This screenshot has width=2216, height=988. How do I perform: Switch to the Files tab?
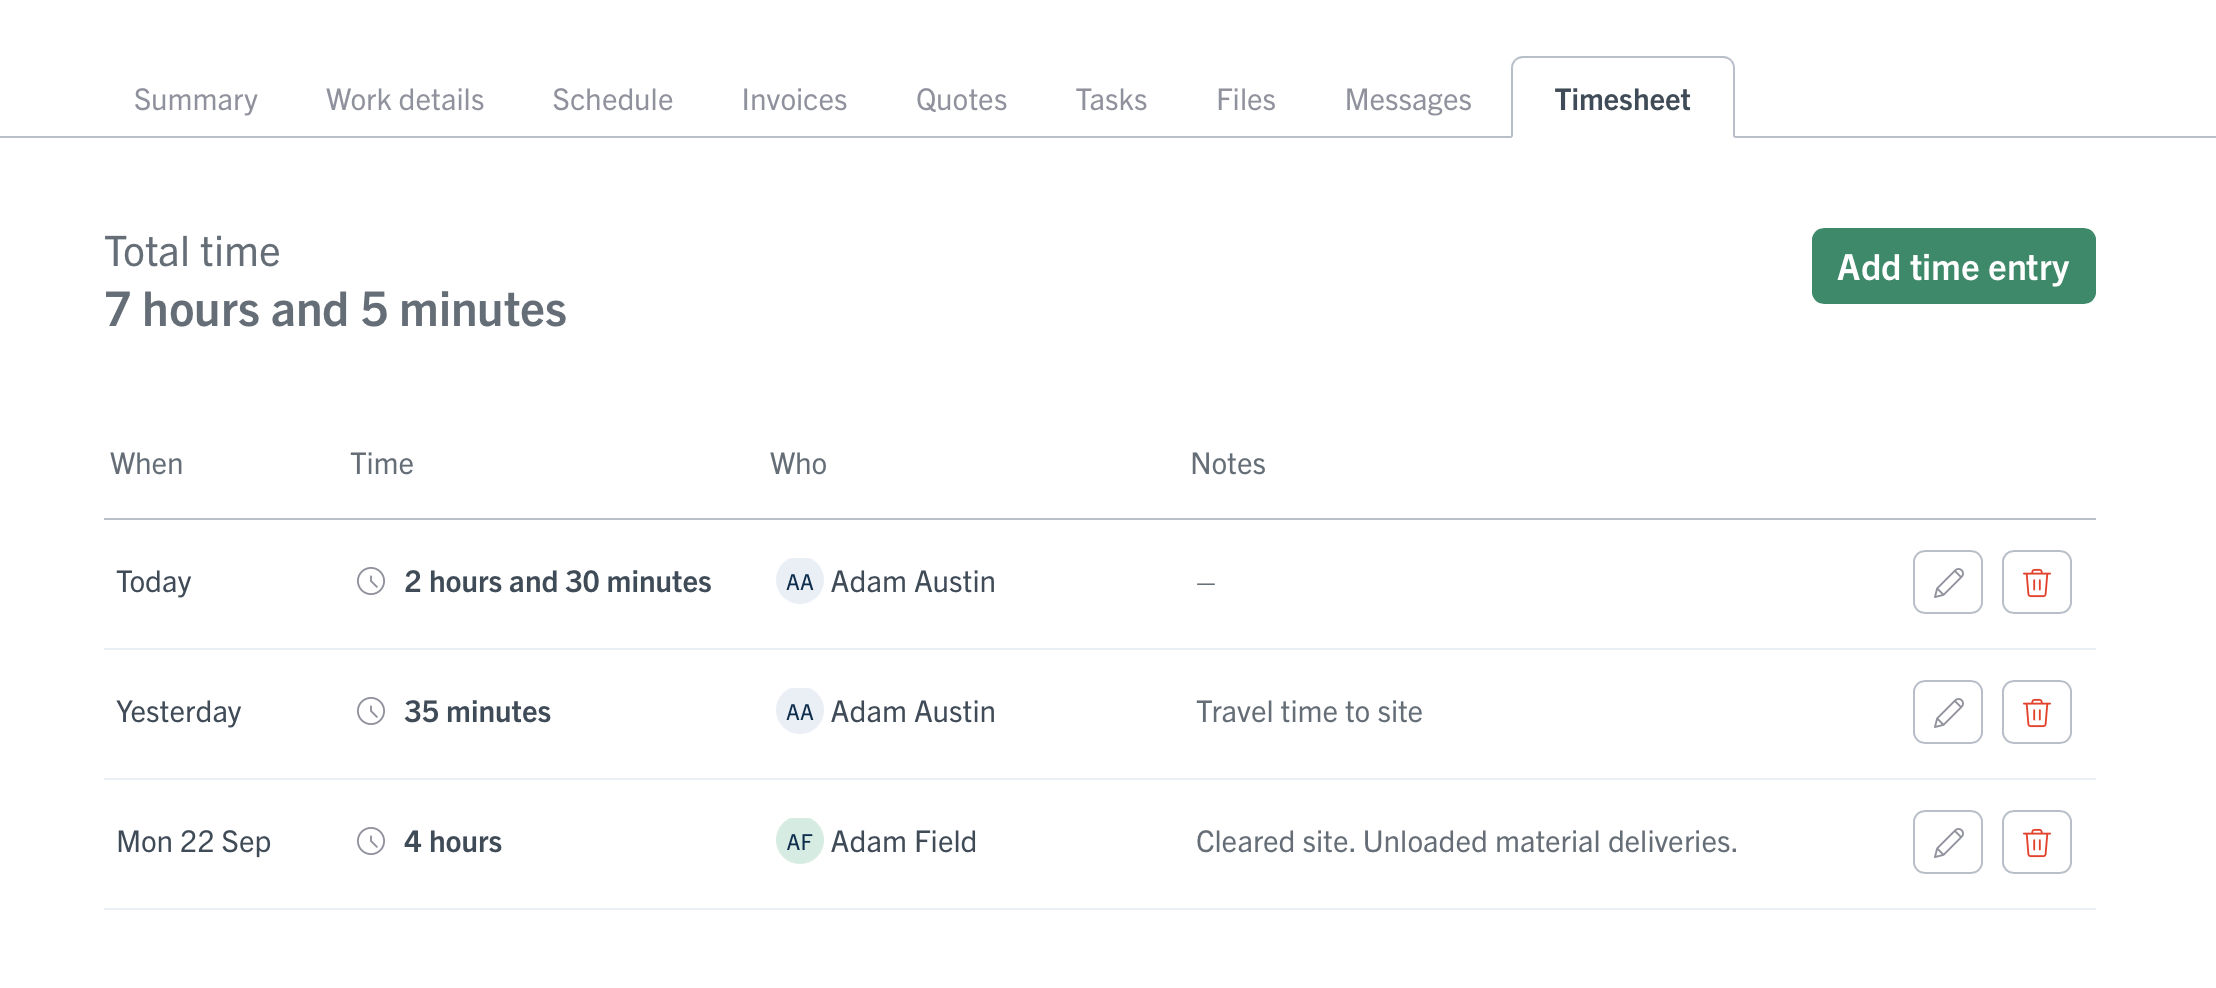click(1246, 100)
